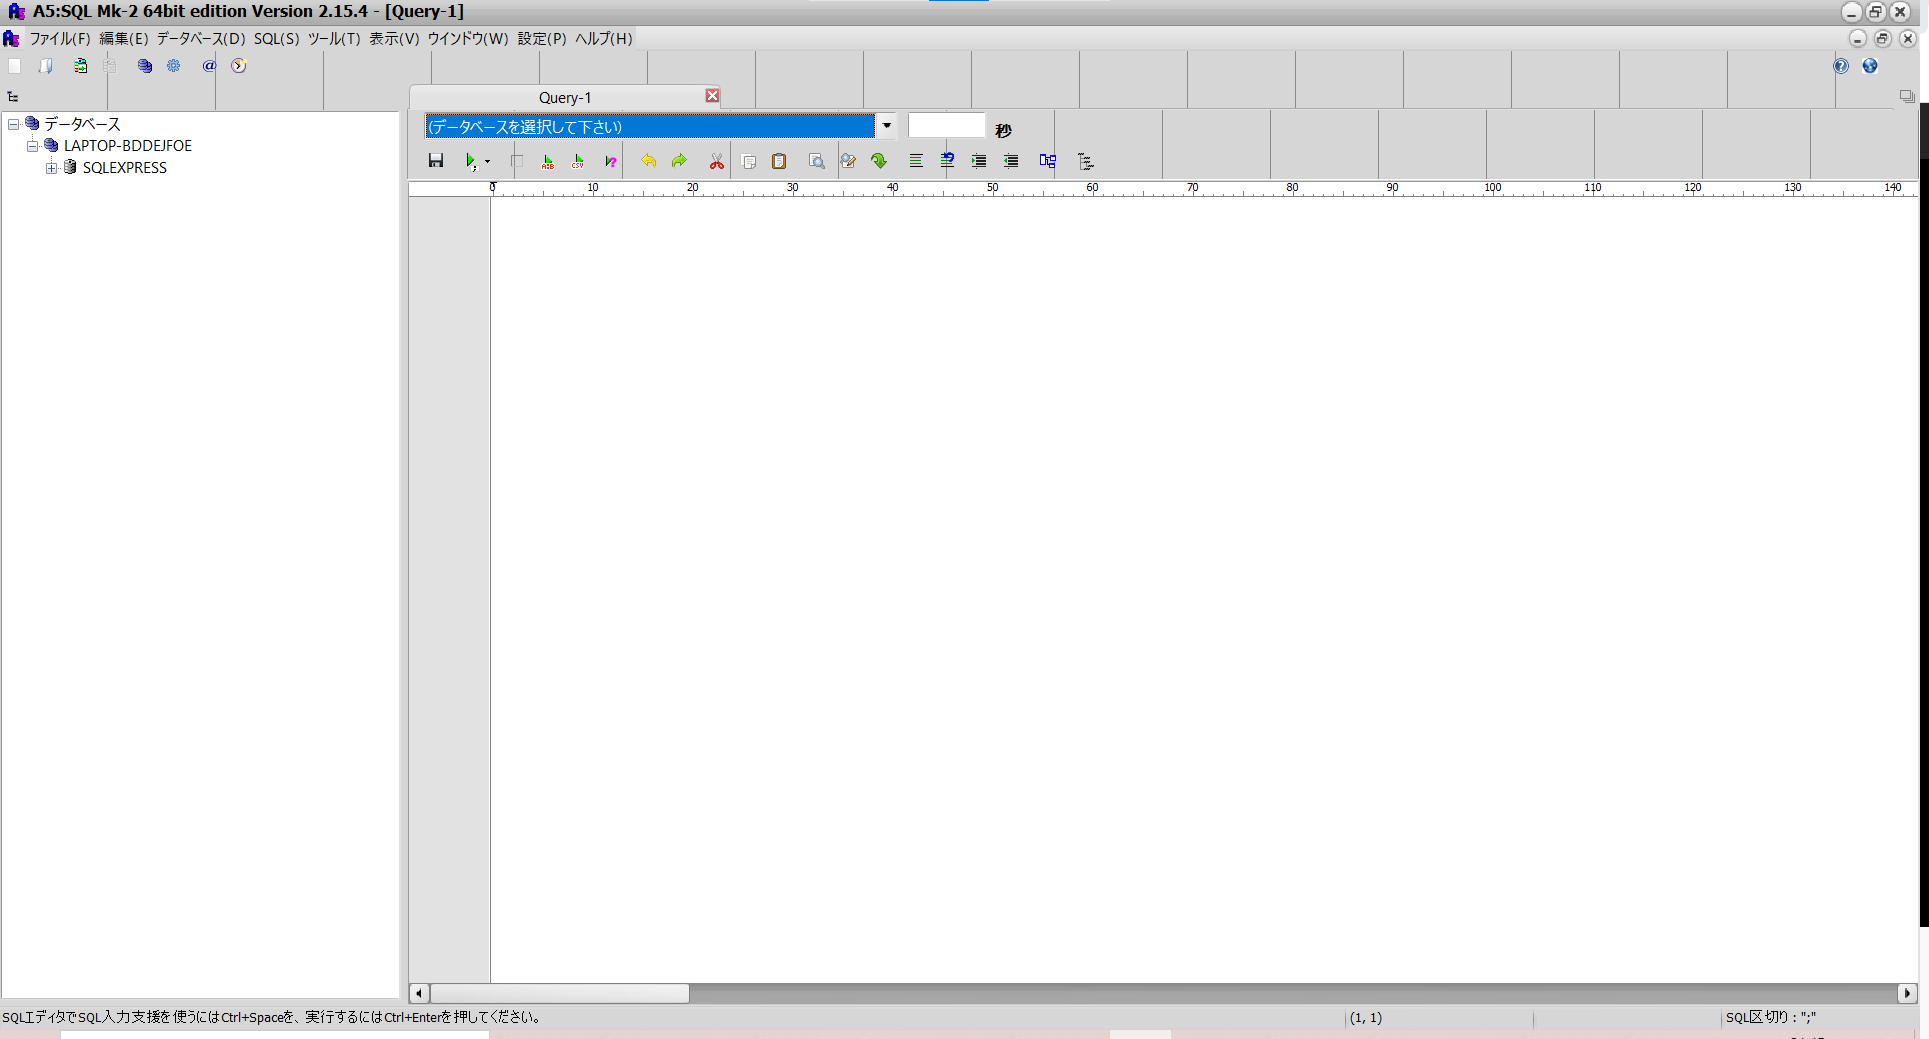Click the increase indent icon
1929x1039 pixels.
pos(979,161)
